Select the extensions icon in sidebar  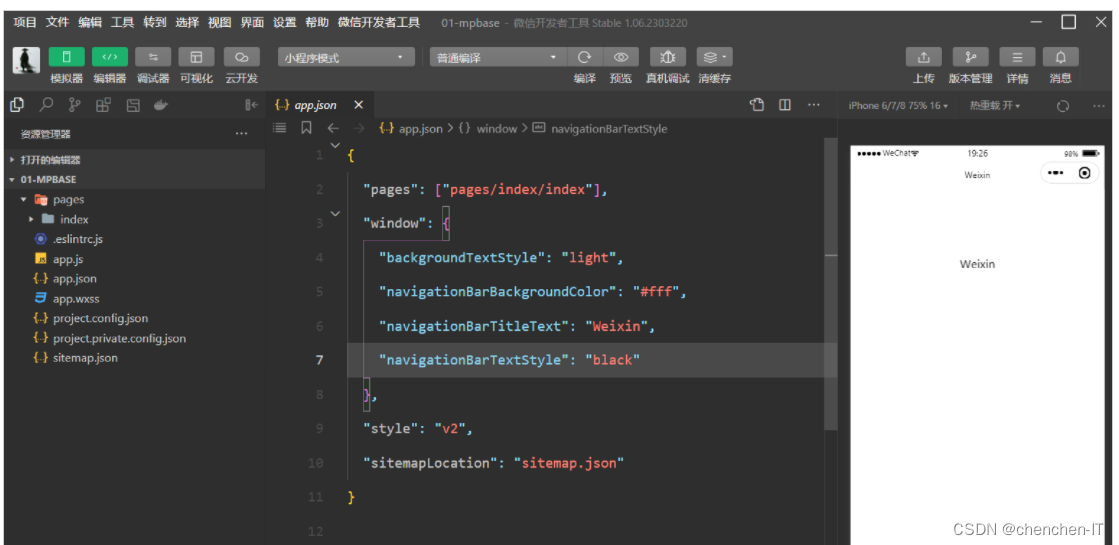103,105
